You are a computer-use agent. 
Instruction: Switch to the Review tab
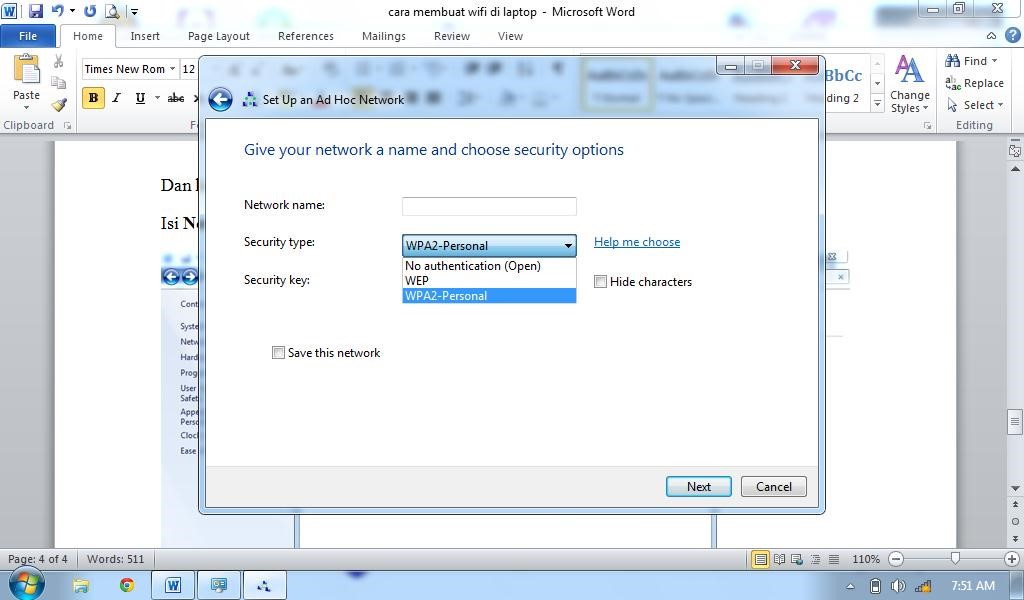click(451, 36)
